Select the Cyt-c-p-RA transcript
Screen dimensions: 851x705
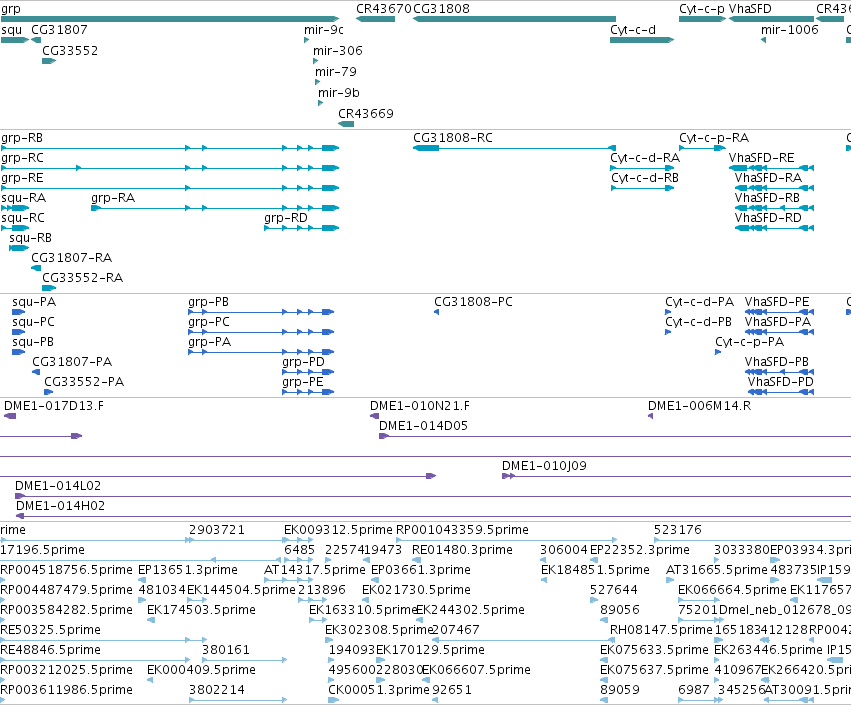[x=702, y=148]
